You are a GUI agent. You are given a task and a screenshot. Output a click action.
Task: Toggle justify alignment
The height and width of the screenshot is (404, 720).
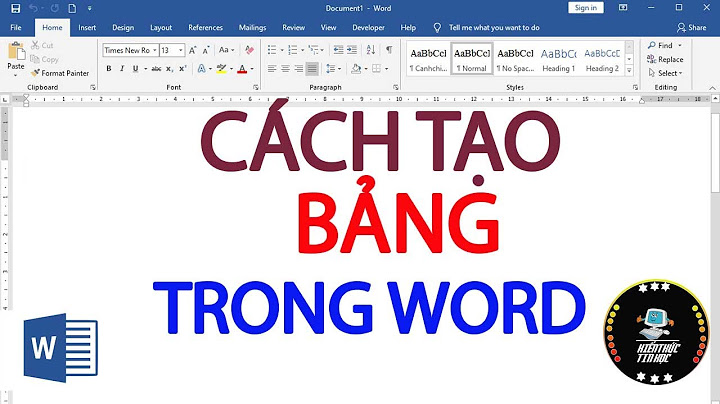coord(312,69)
